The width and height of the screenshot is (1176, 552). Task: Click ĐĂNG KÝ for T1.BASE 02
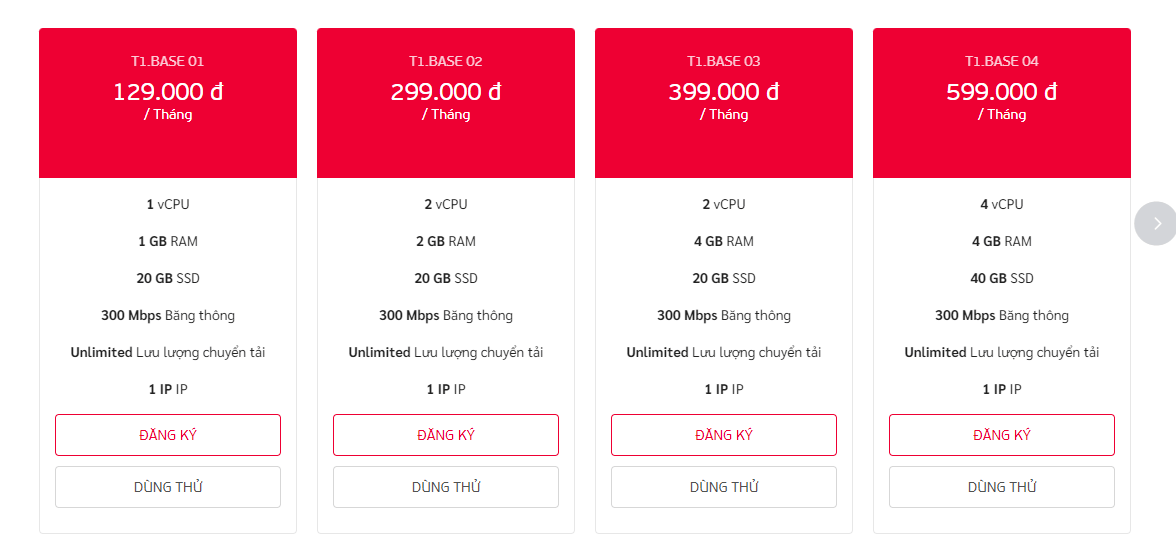point(445,435)
